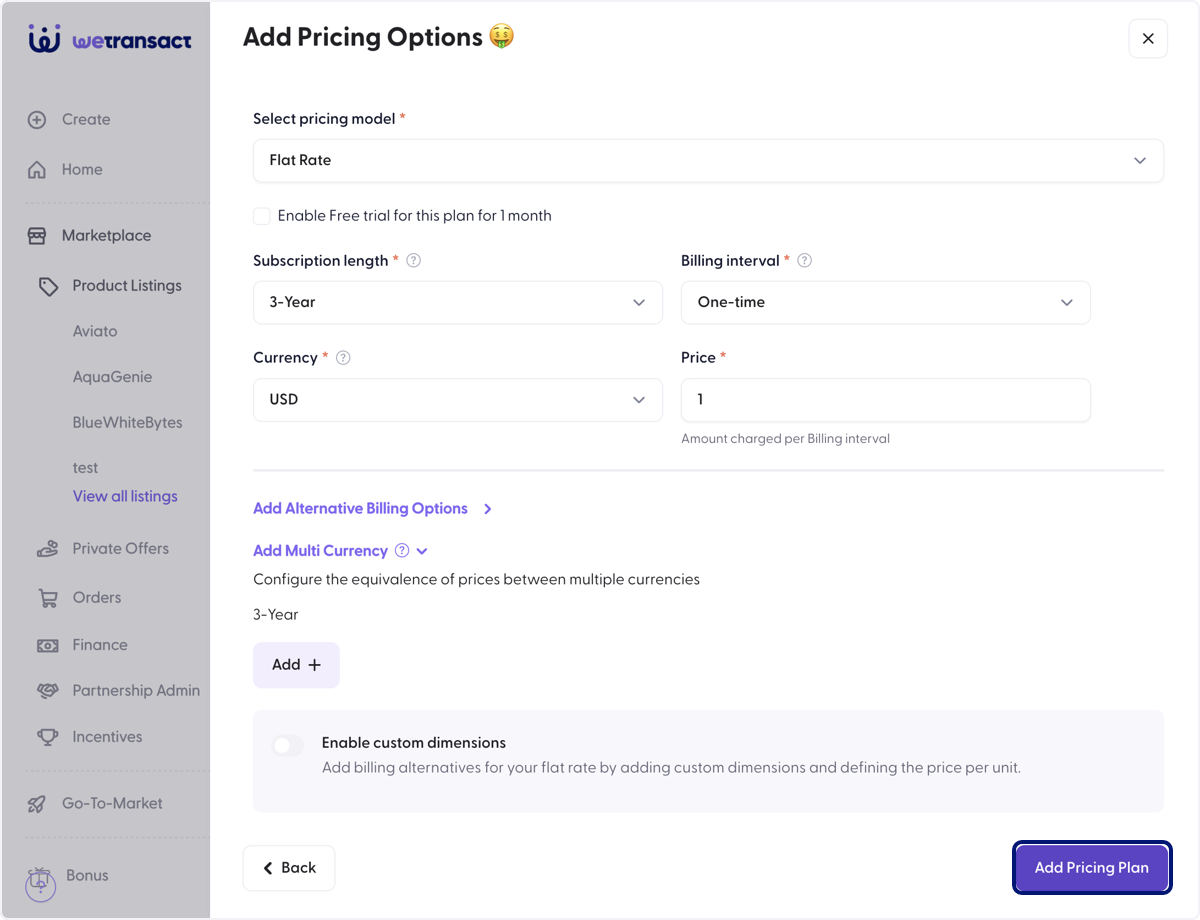Click the Marketplace storefront icon
This screenshot has height=920, width=1200.
click(x=37, y=236)
